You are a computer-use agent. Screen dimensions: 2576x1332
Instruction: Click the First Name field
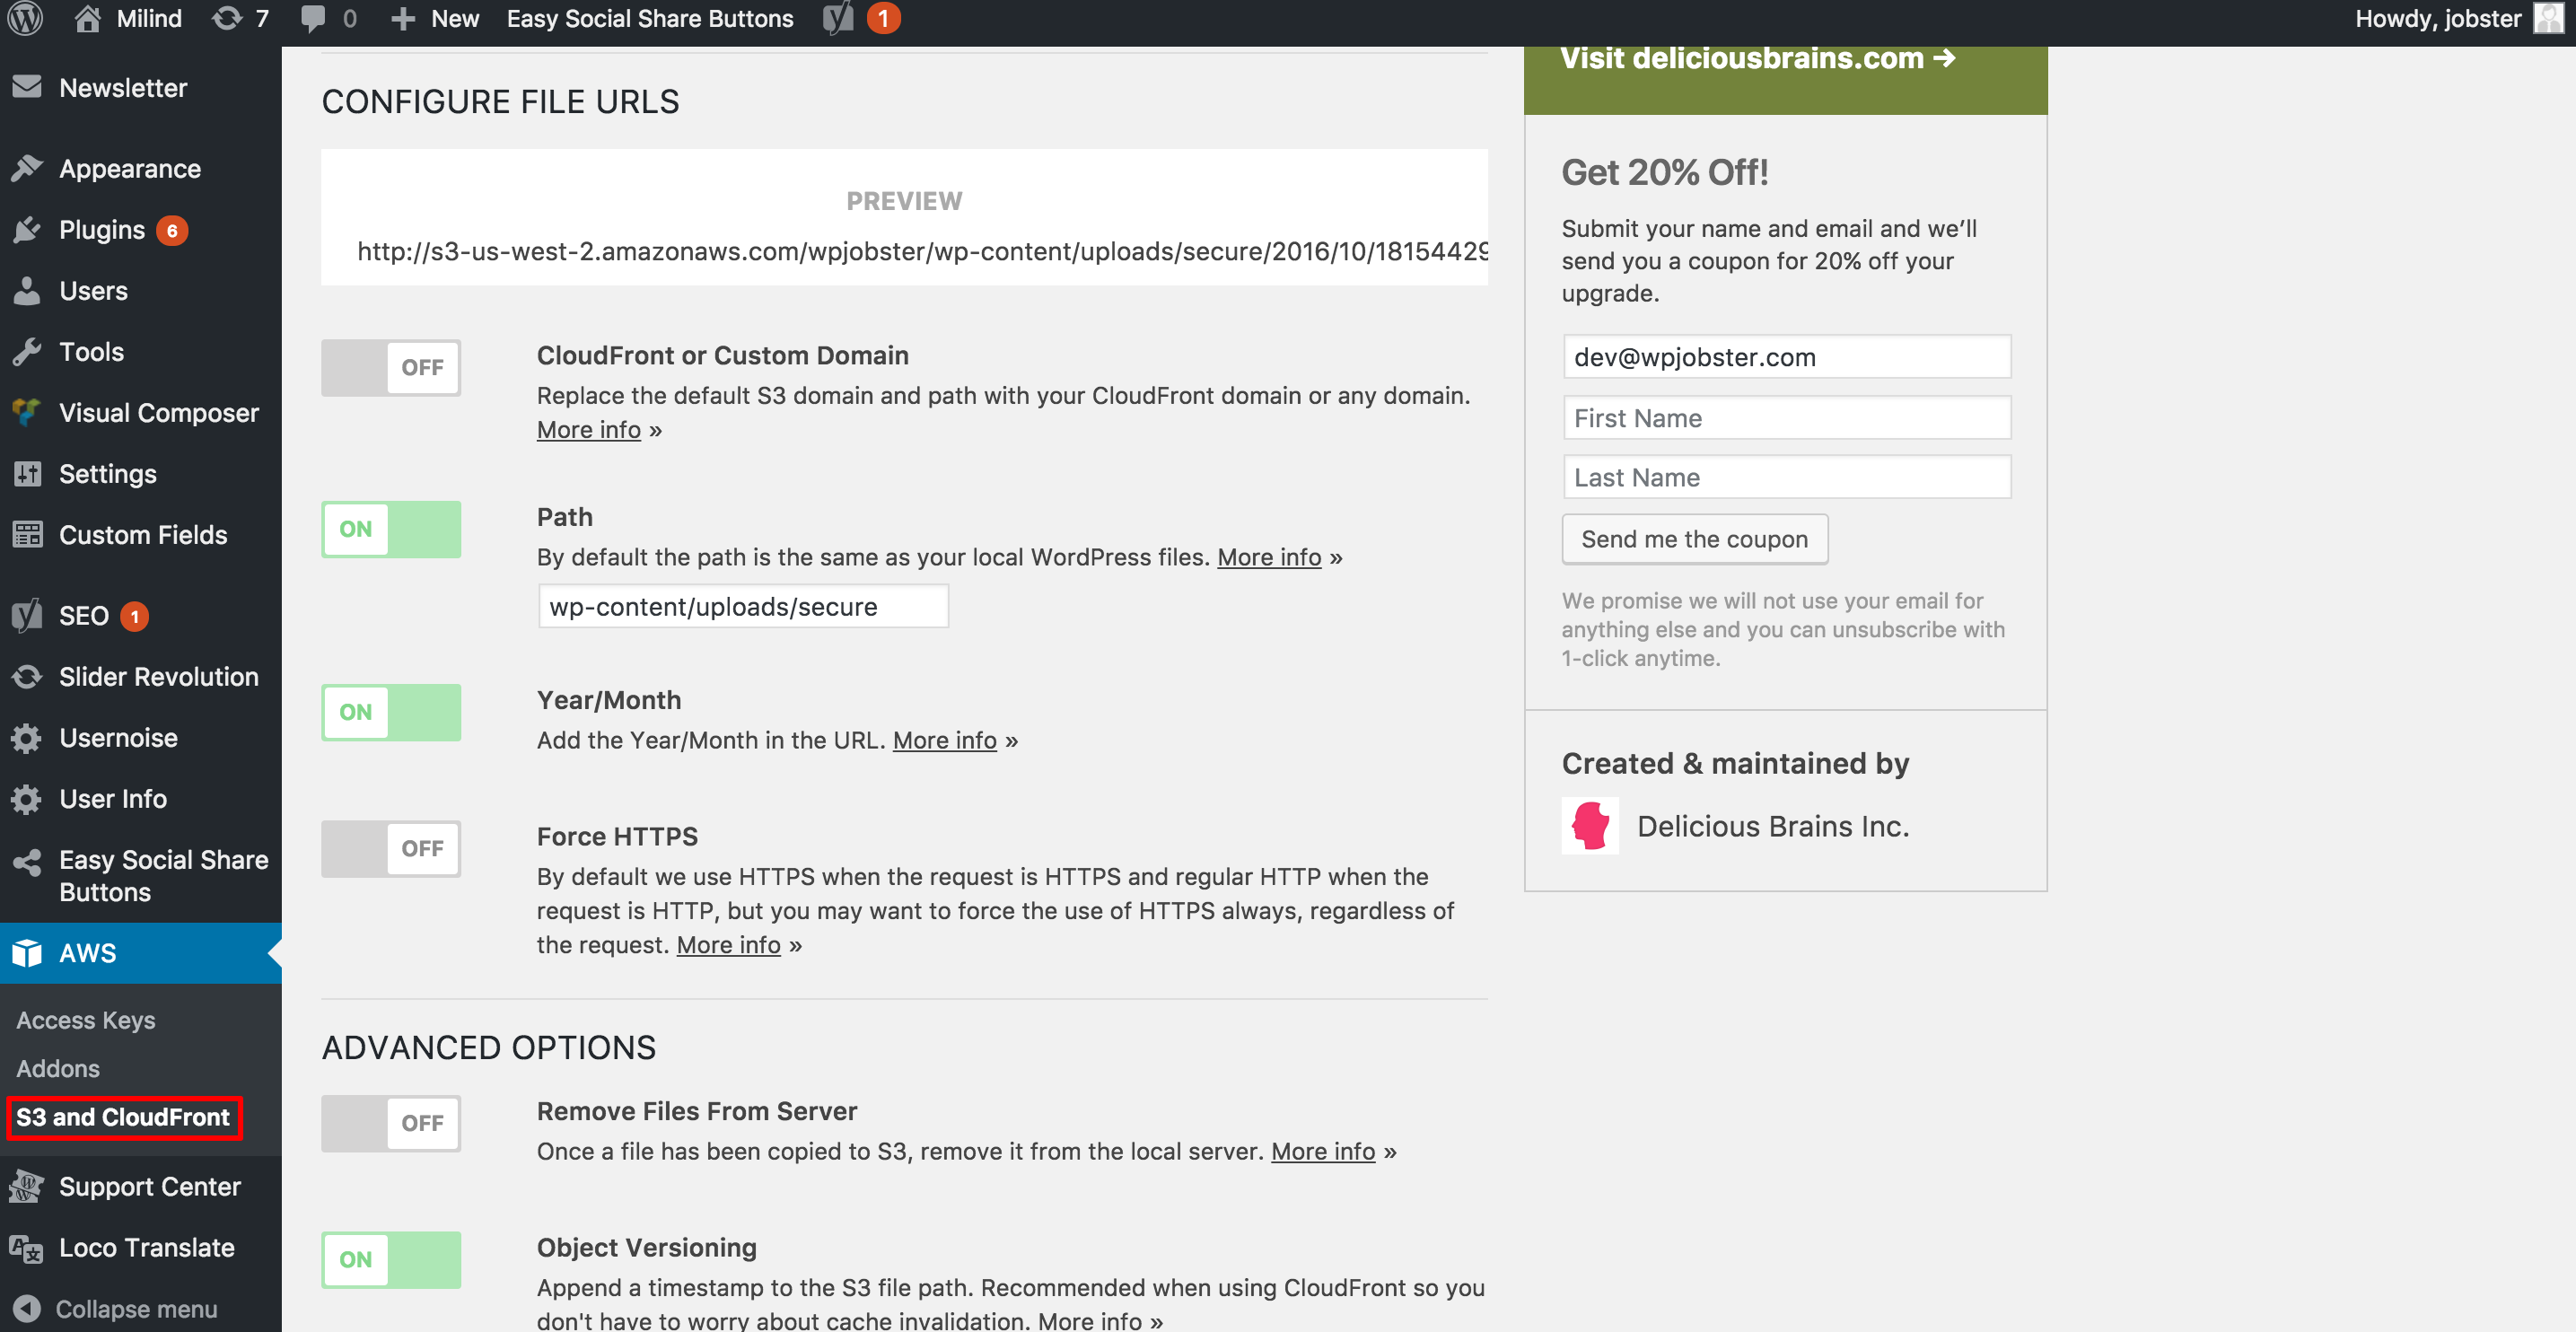click(1787, 418)
